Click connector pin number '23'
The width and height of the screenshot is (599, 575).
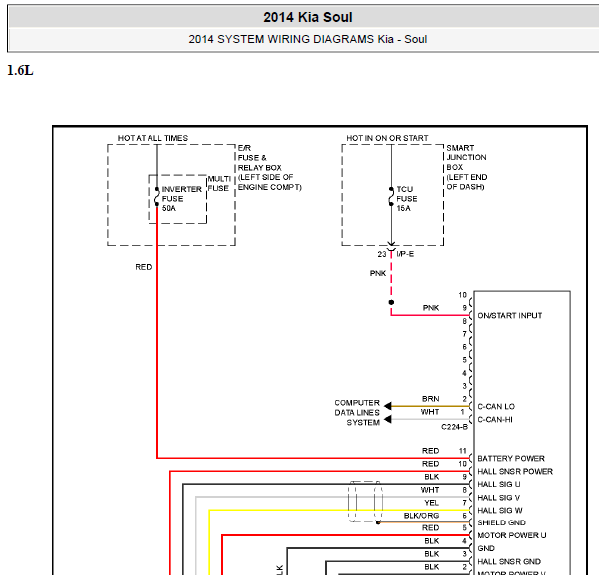click(x=382, y=254)
